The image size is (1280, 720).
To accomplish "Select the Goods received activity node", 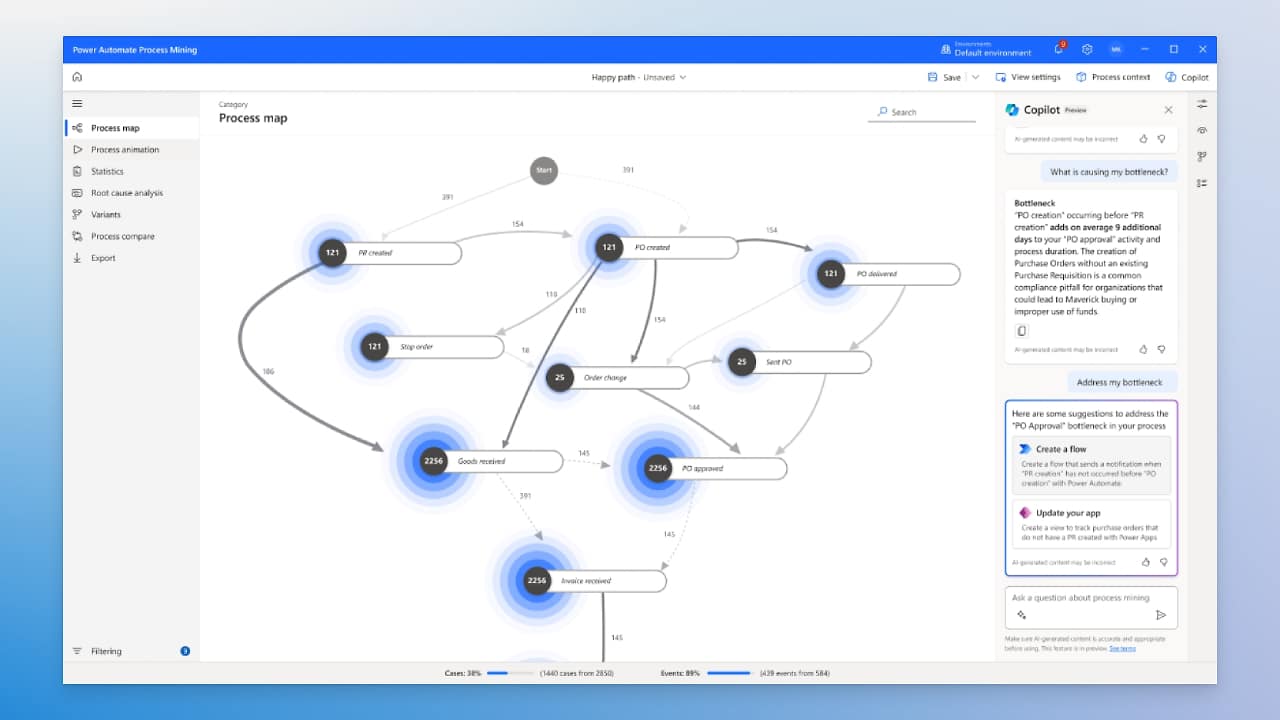I will [491, 461].
